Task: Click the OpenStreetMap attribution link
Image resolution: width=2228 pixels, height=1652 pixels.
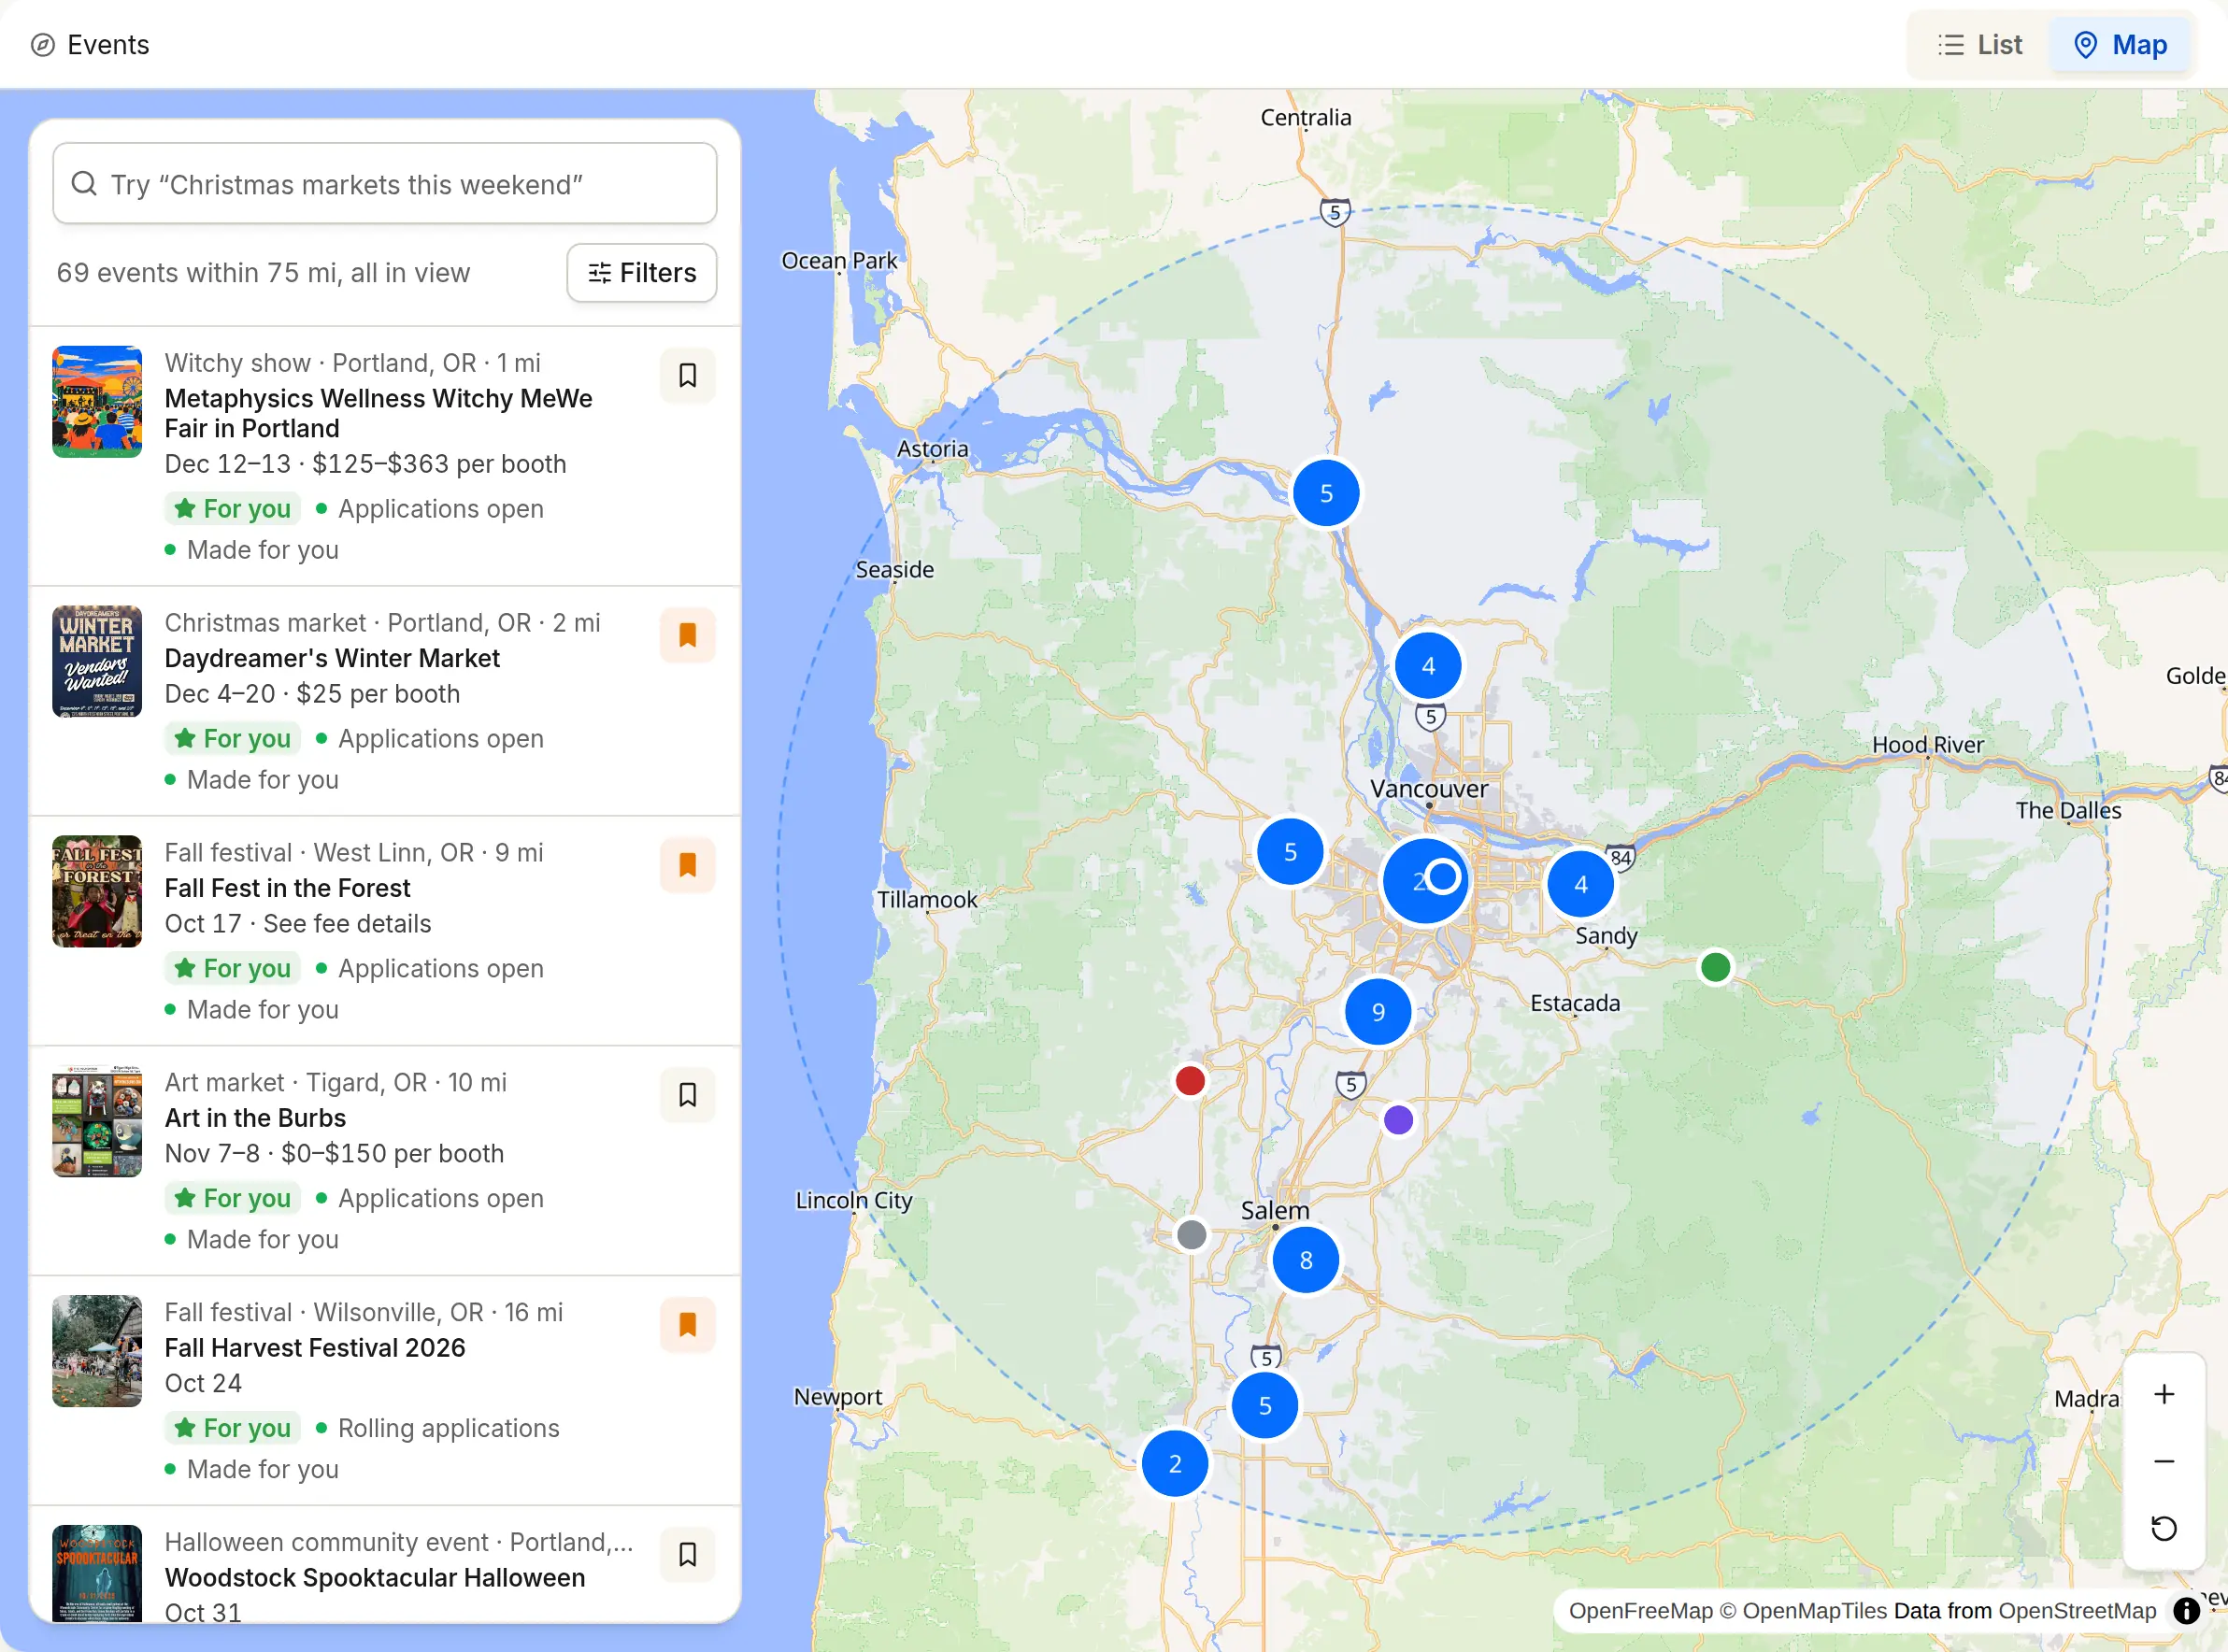Action: click(2078, 1611)
